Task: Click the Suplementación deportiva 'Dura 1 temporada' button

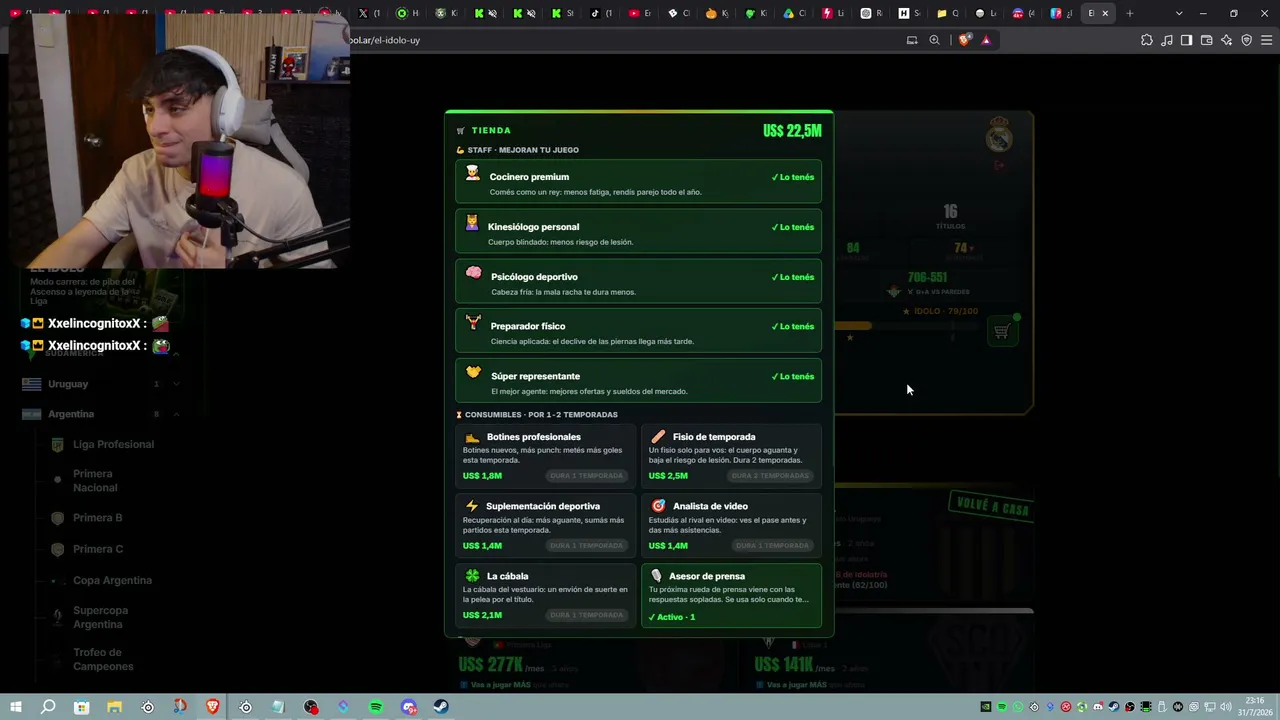Action: pyautogui.click(x=586, y=546)
